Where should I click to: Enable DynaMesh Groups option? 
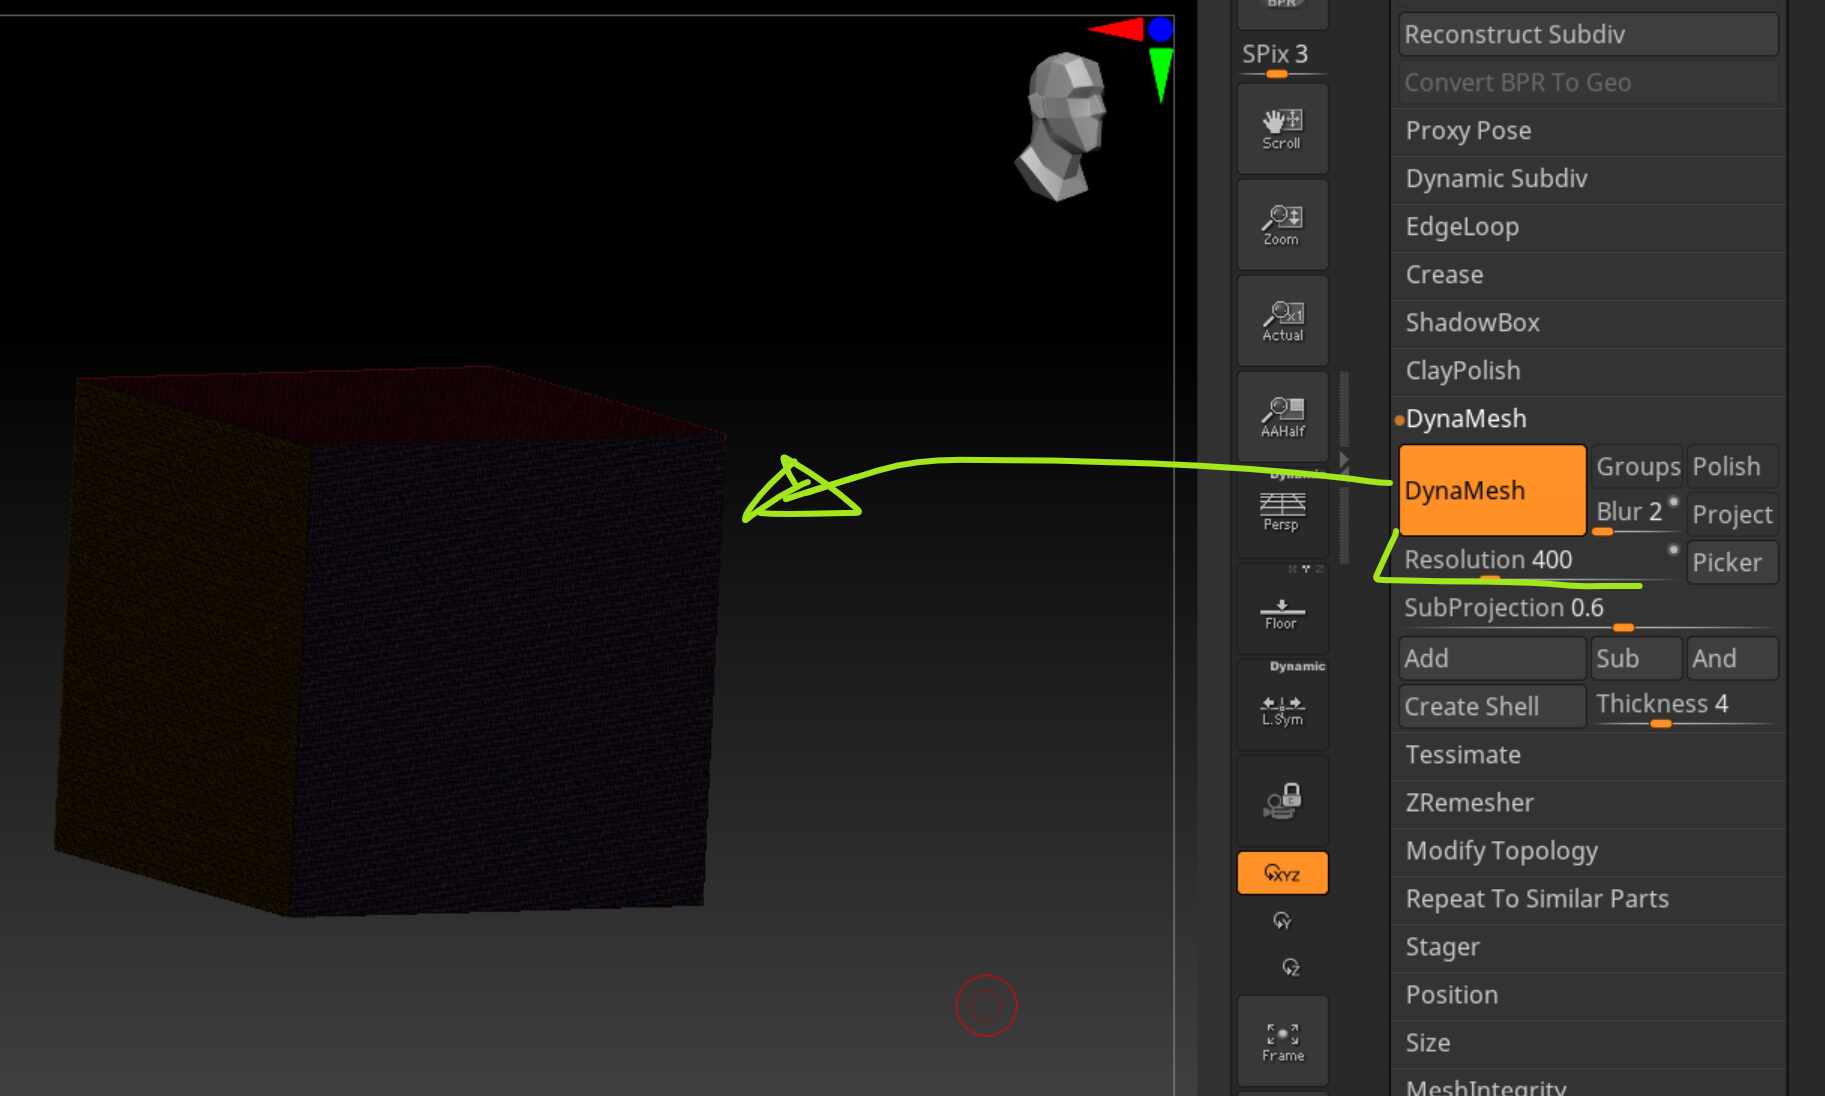point(1637,466)
